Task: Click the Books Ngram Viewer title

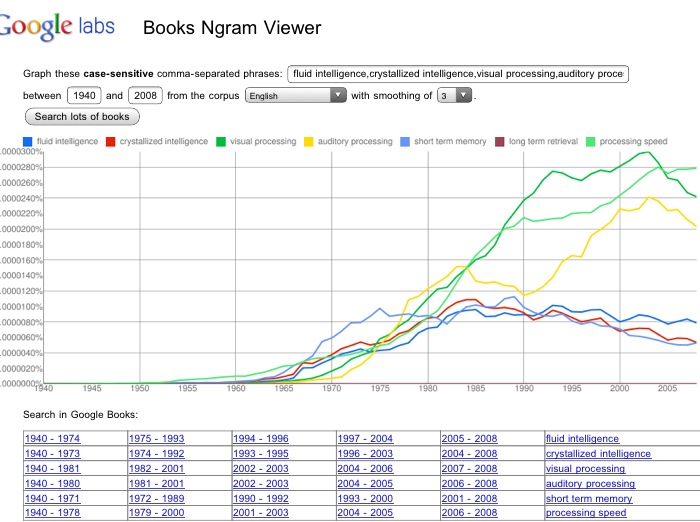Action: click(x=232, y=28)
